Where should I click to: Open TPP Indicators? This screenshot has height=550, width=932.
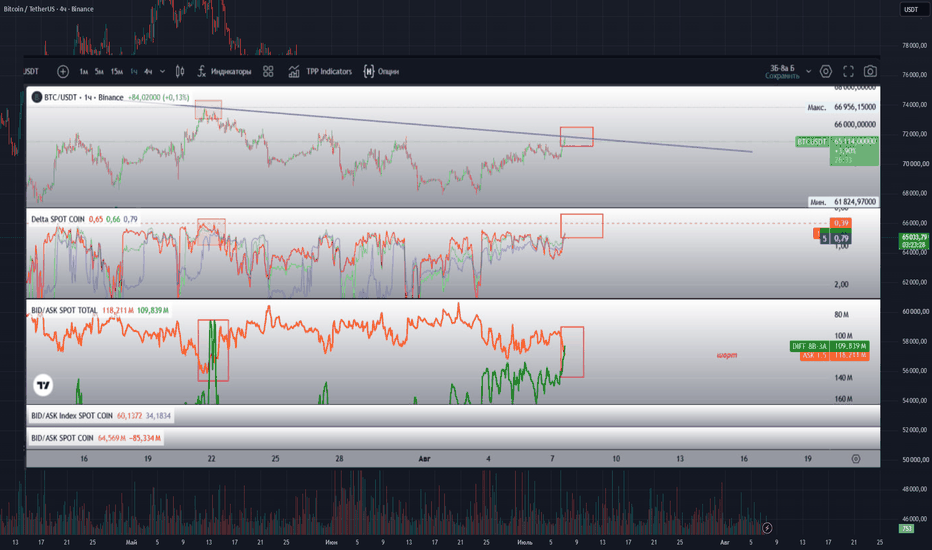(x=320, y=71)
